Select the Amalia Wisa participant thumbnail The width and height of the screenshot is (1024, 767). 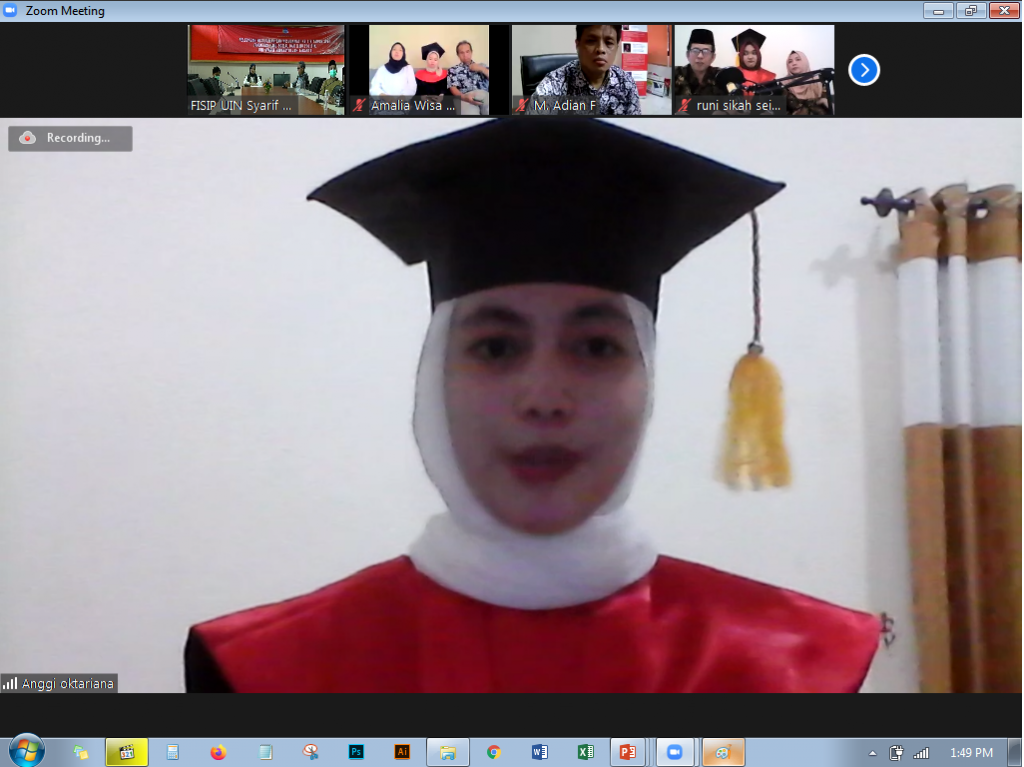click(429, 70)
